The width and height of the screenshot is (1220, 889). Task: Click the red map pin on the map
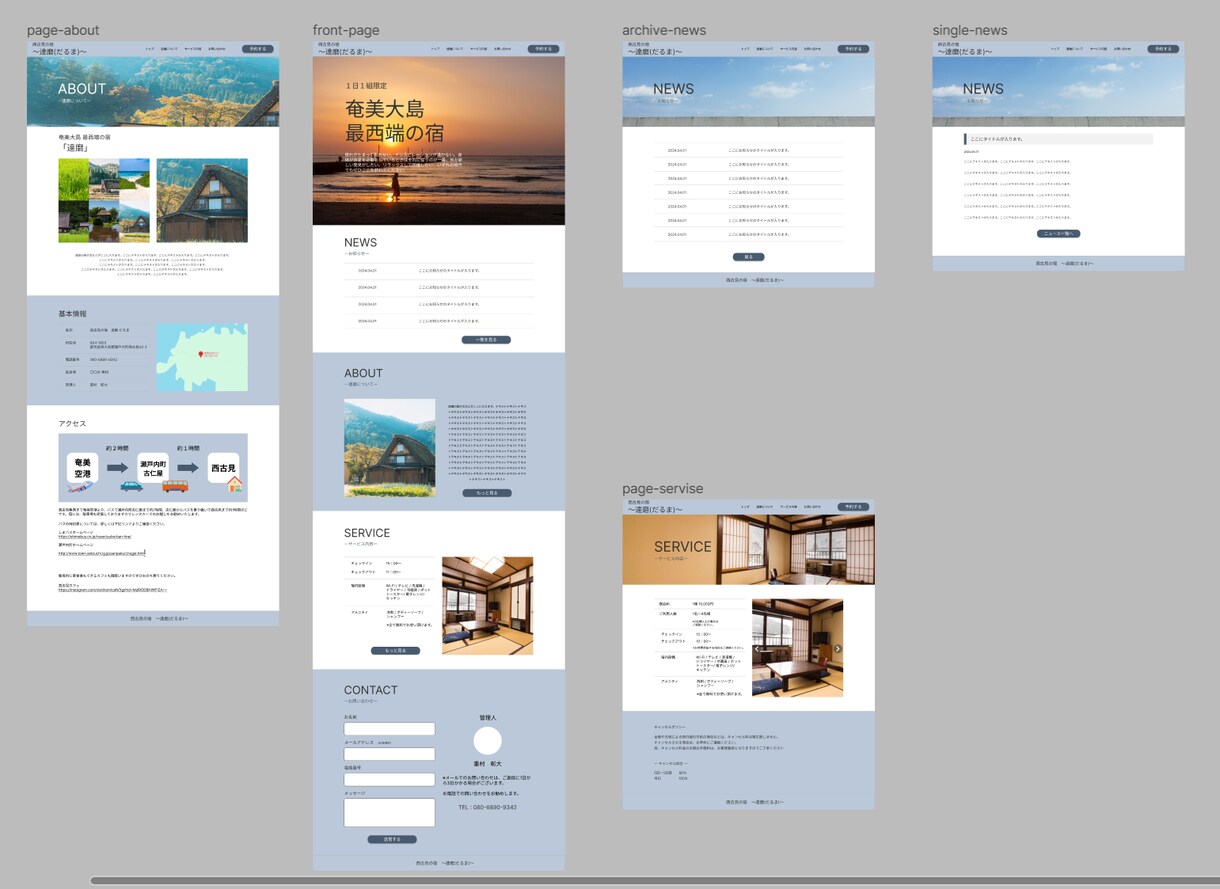(x=200, y=354)
